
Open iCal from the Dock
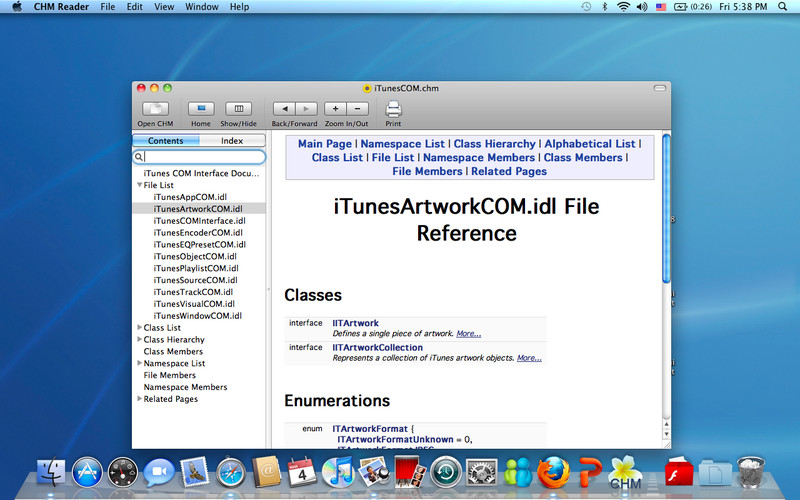pos(302,472)
